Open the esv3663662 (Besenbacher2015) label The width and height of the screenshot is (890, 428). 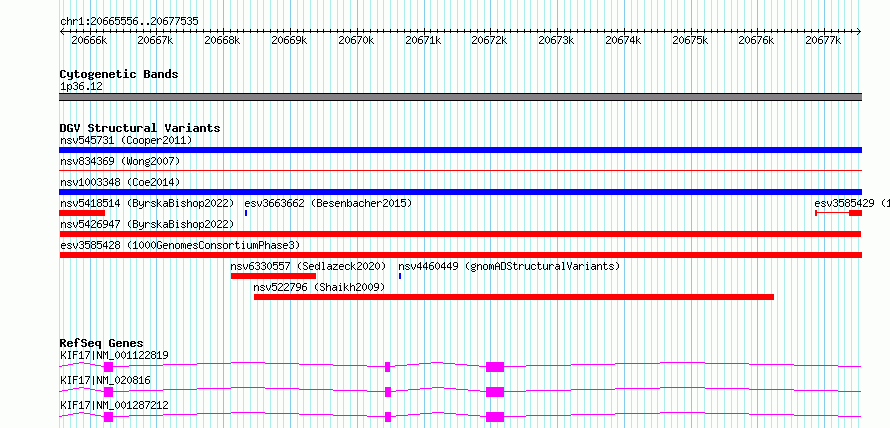[328, 203]
